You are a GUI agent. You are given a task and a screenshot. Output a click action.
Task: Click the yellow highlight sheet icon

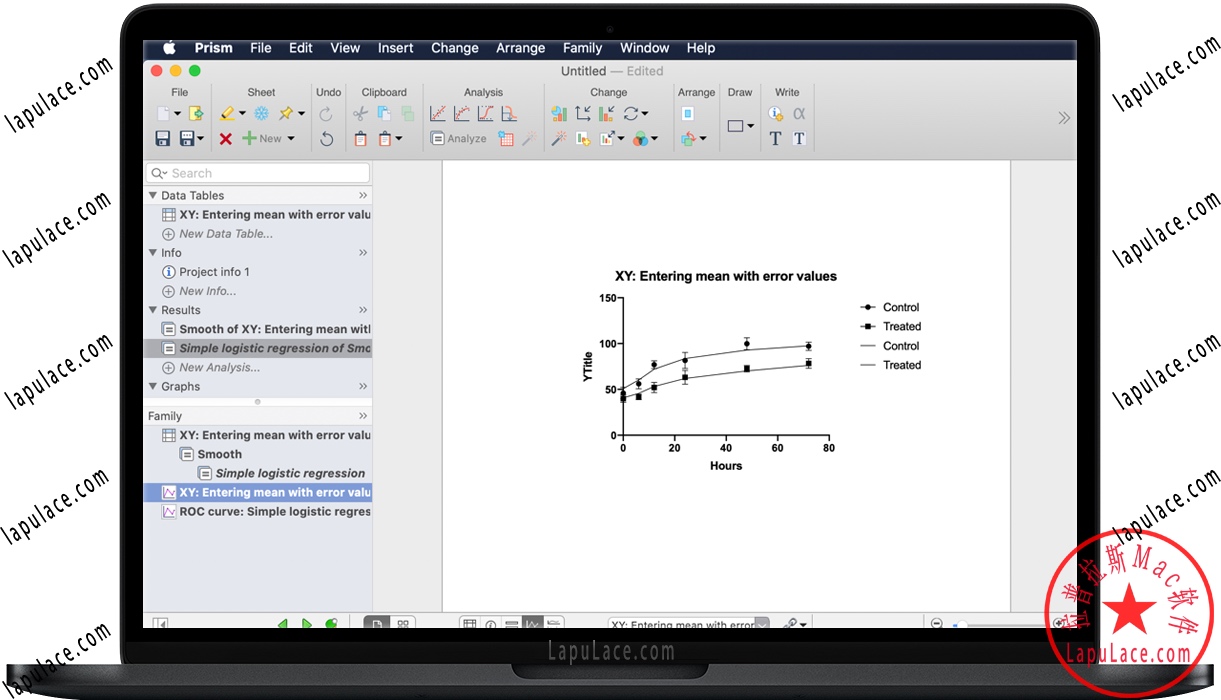coord(228,114)
